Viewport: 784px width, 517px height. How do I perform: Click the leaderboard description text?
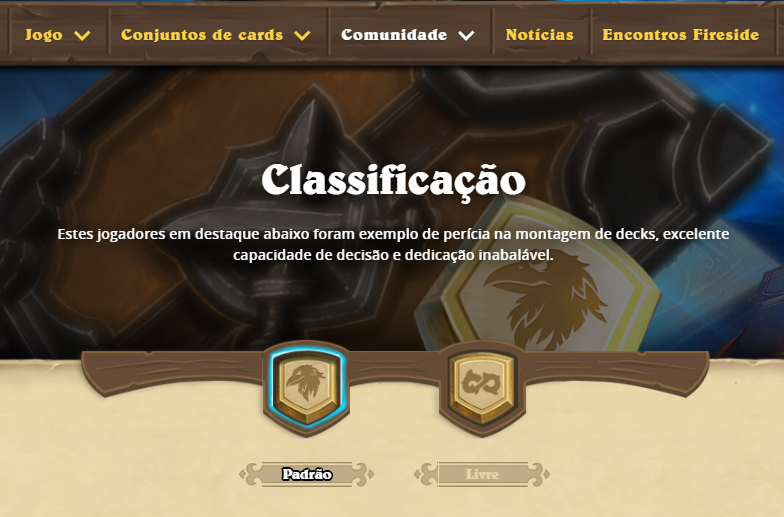coord(393,244)
